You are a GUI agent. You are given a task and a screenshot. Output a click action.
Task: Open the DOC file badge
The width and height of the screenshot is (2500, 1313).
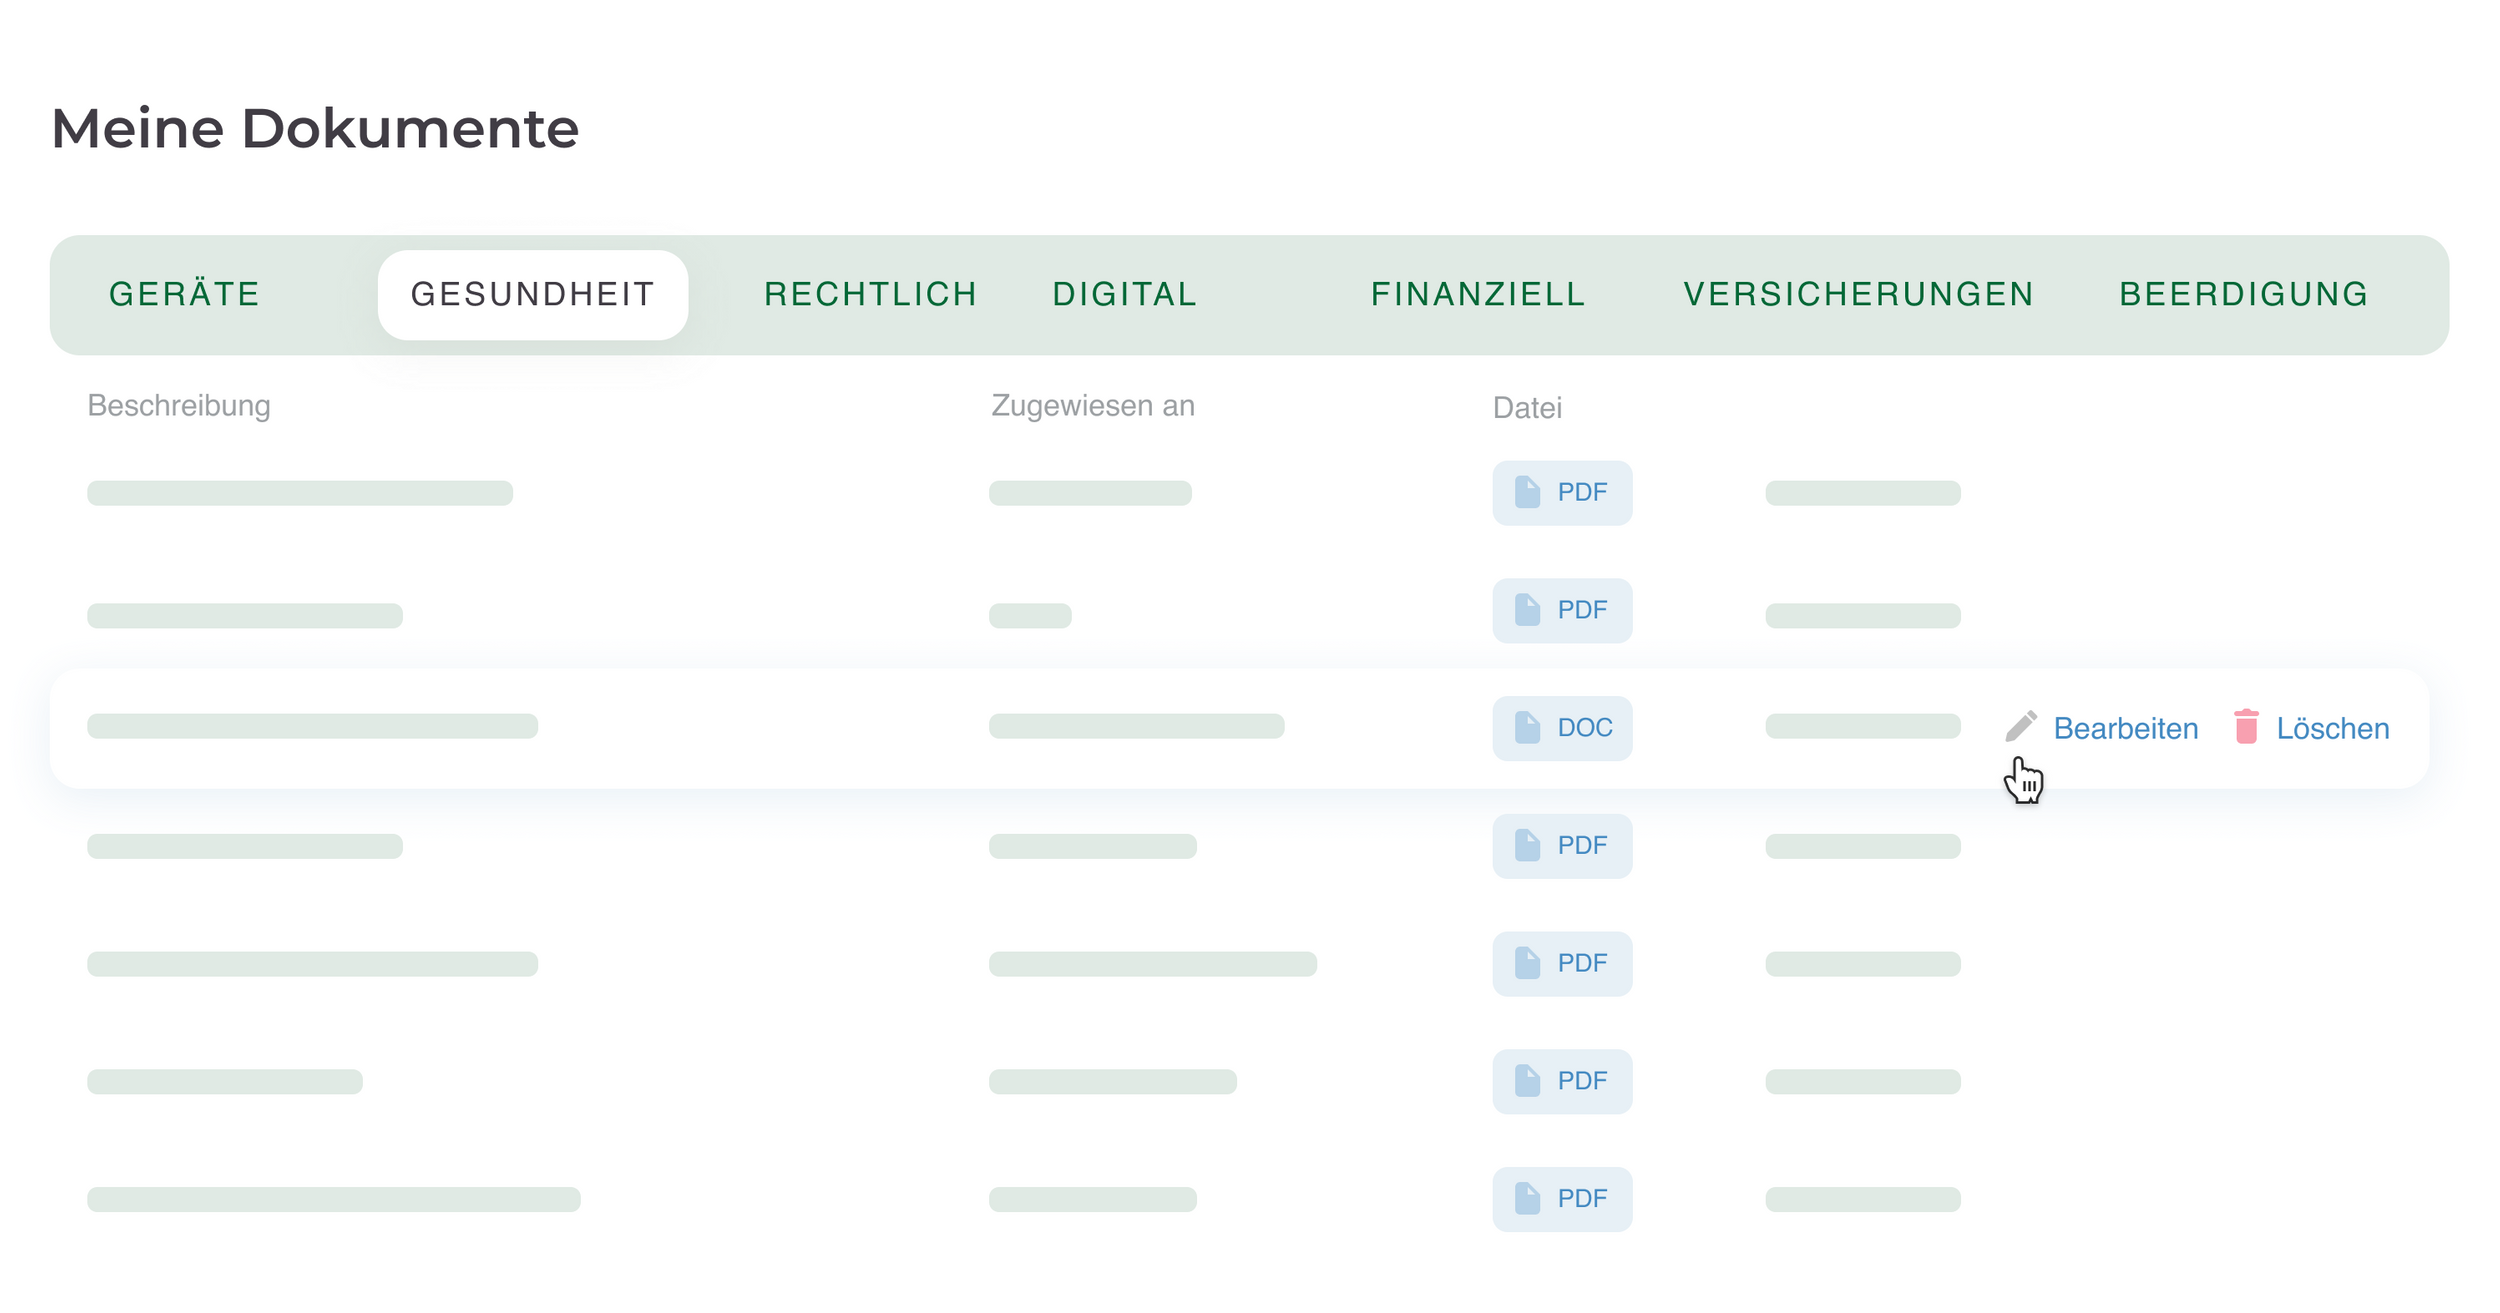pyautogui.click(x=1562, y=728)
